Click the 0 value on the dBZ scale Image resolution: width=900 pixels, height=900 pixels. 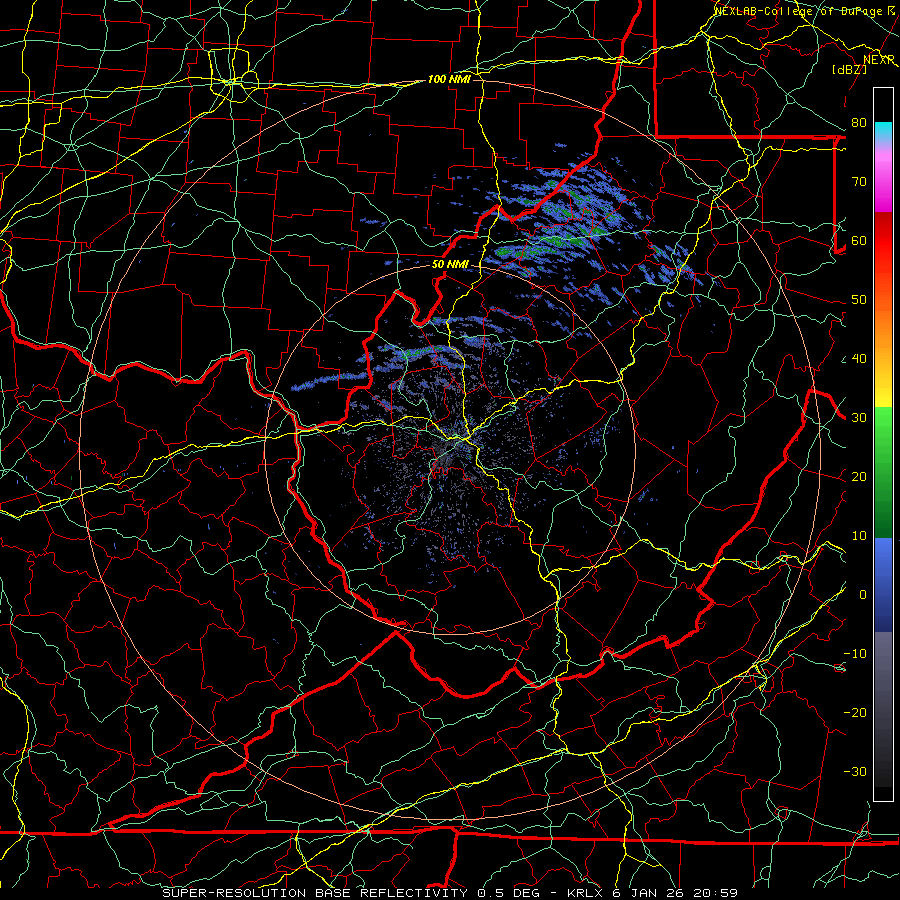863,595
